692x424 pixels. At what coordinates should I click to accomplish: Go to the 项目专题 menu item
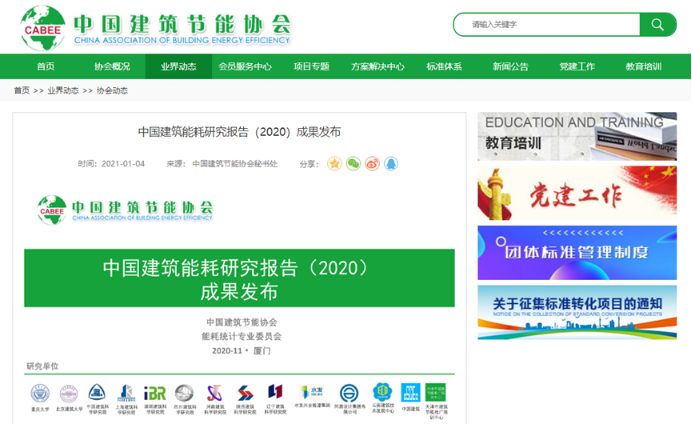[x=312, y=67]
